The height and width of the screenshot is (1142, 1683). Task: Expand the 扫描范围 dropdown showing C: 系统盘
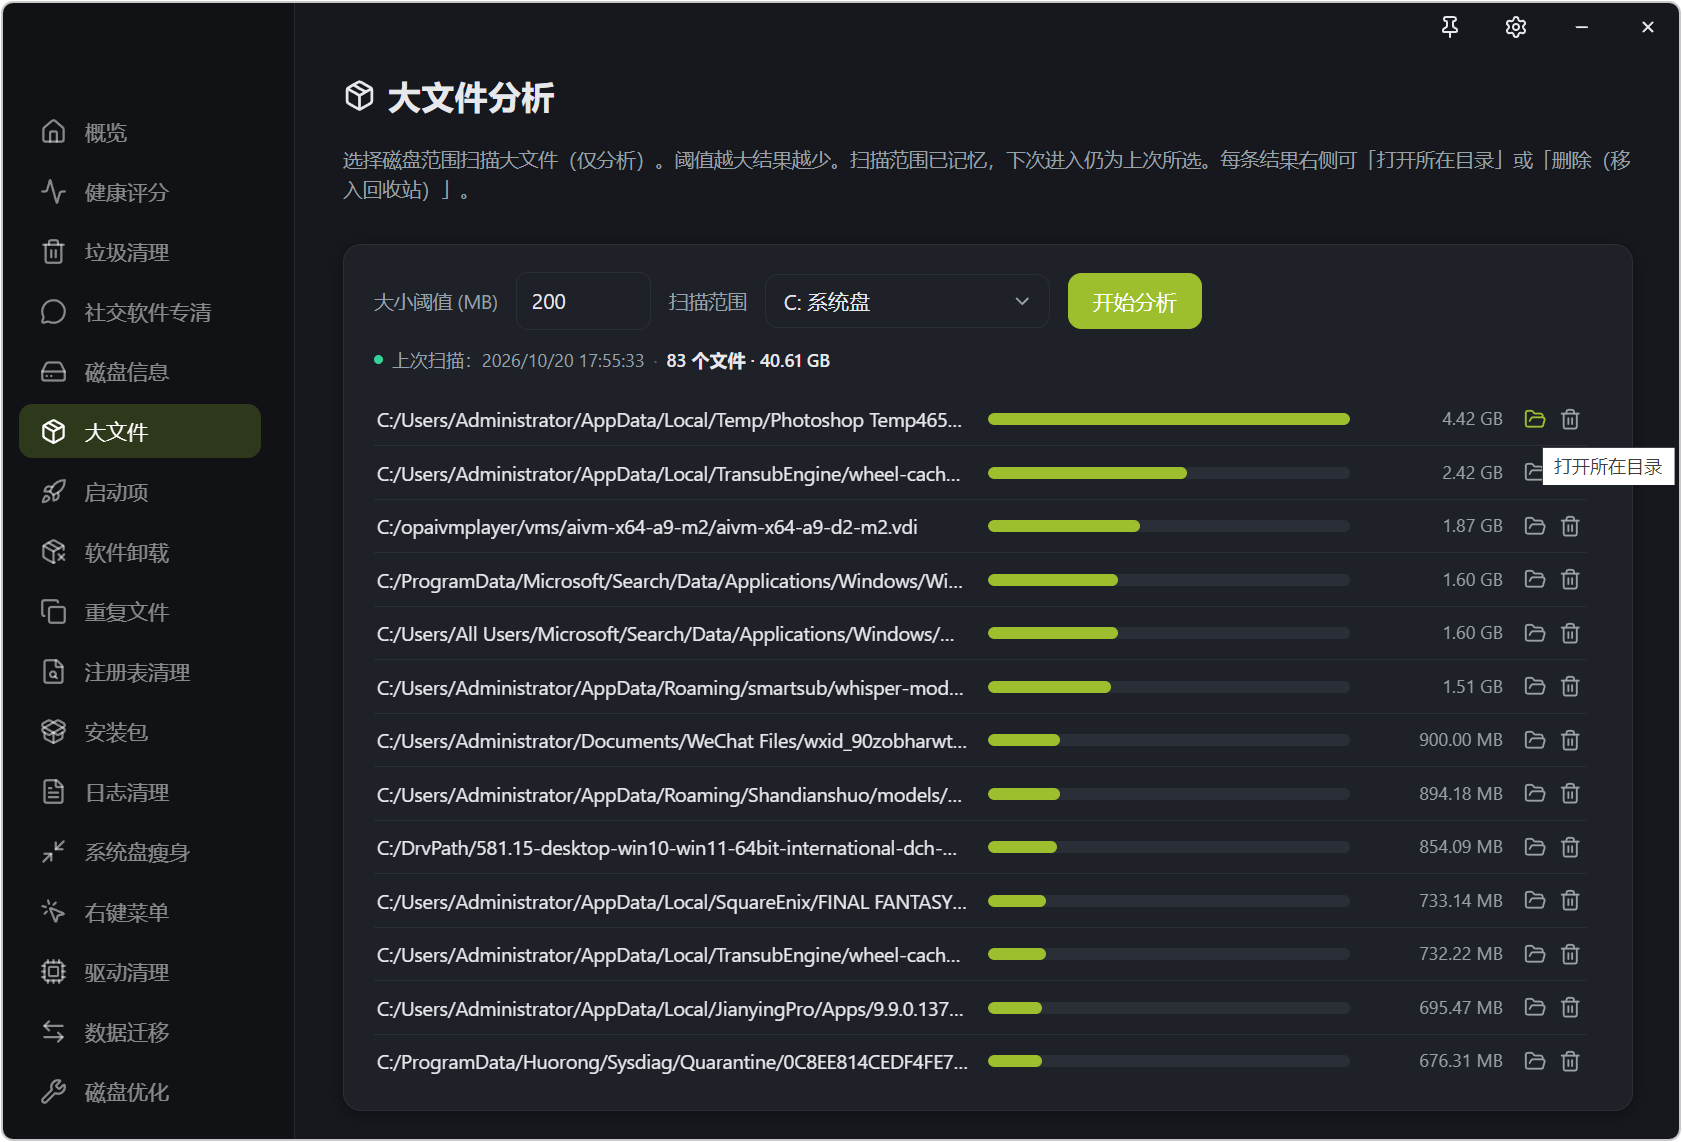(907, 301)
